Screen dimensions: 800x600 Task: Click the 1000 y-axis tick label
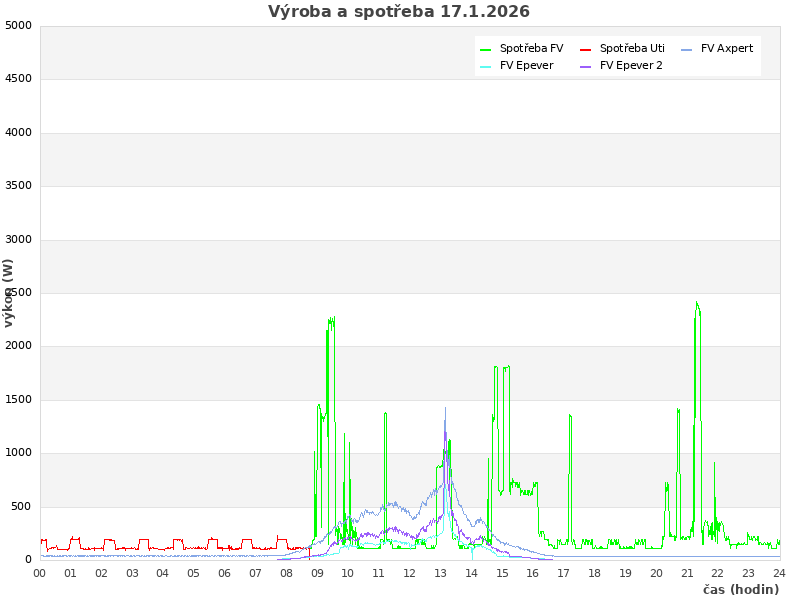(19, 453)
